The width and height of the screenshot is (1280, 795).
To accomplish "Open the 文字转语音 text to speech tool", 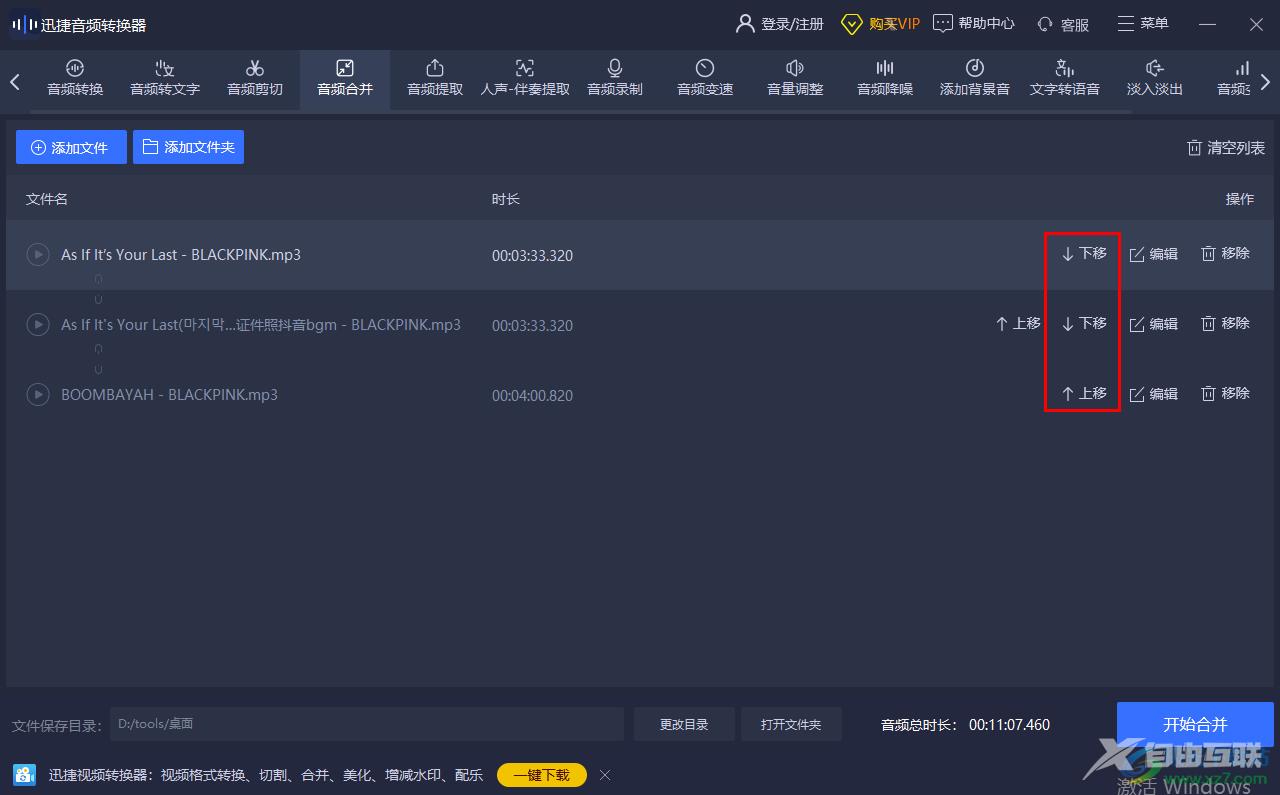I will coord(1065,78).
